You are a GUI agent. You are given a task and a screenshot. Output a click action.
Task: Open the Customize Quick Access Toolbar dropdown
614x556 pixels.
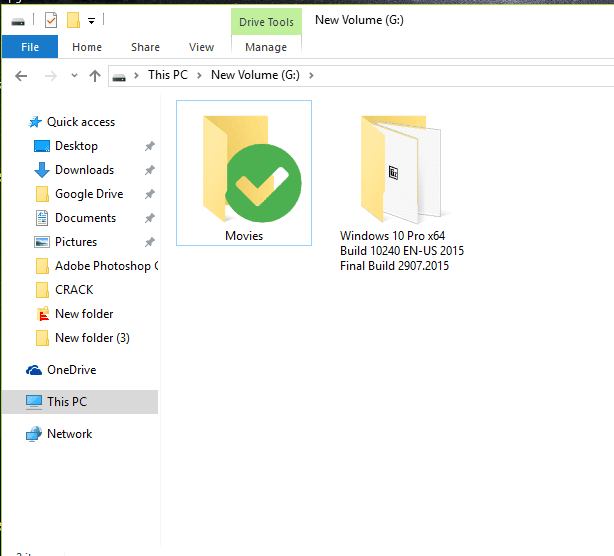point(91,21)
